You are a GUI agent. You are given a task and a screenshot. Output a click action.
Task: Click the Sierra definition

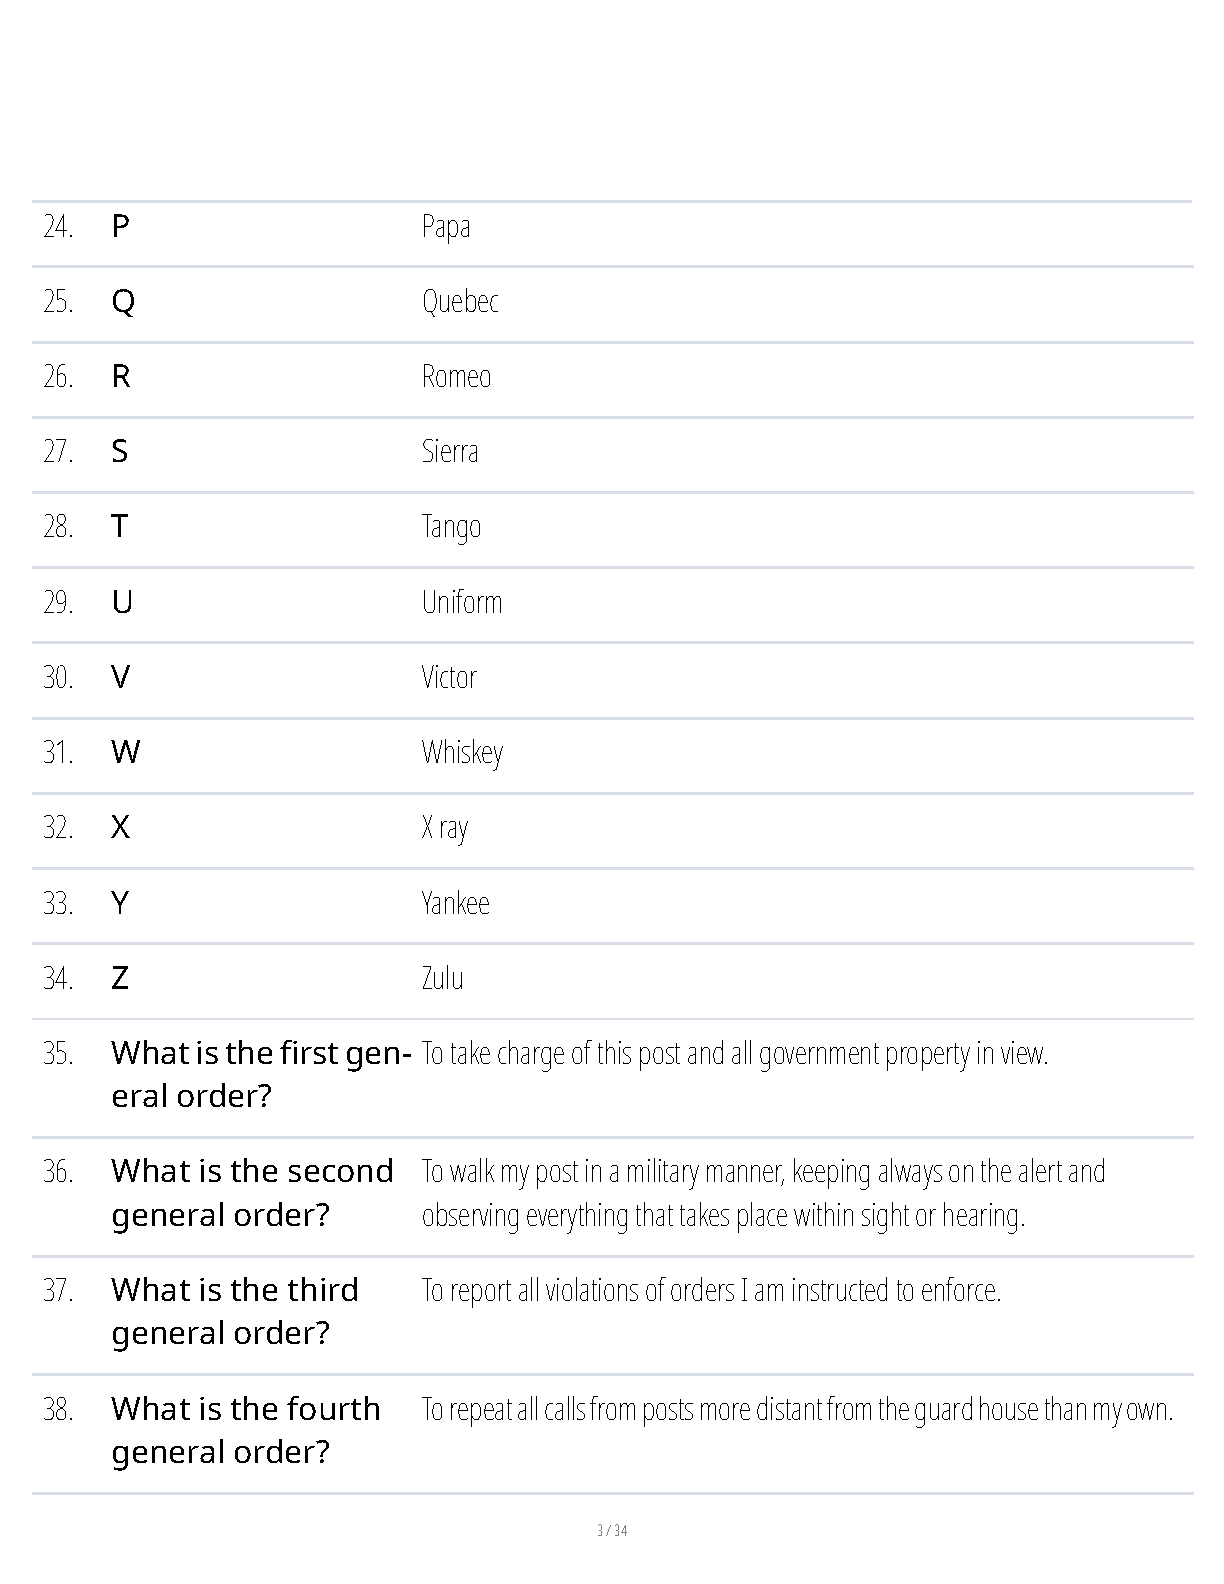tap(449, 452)
